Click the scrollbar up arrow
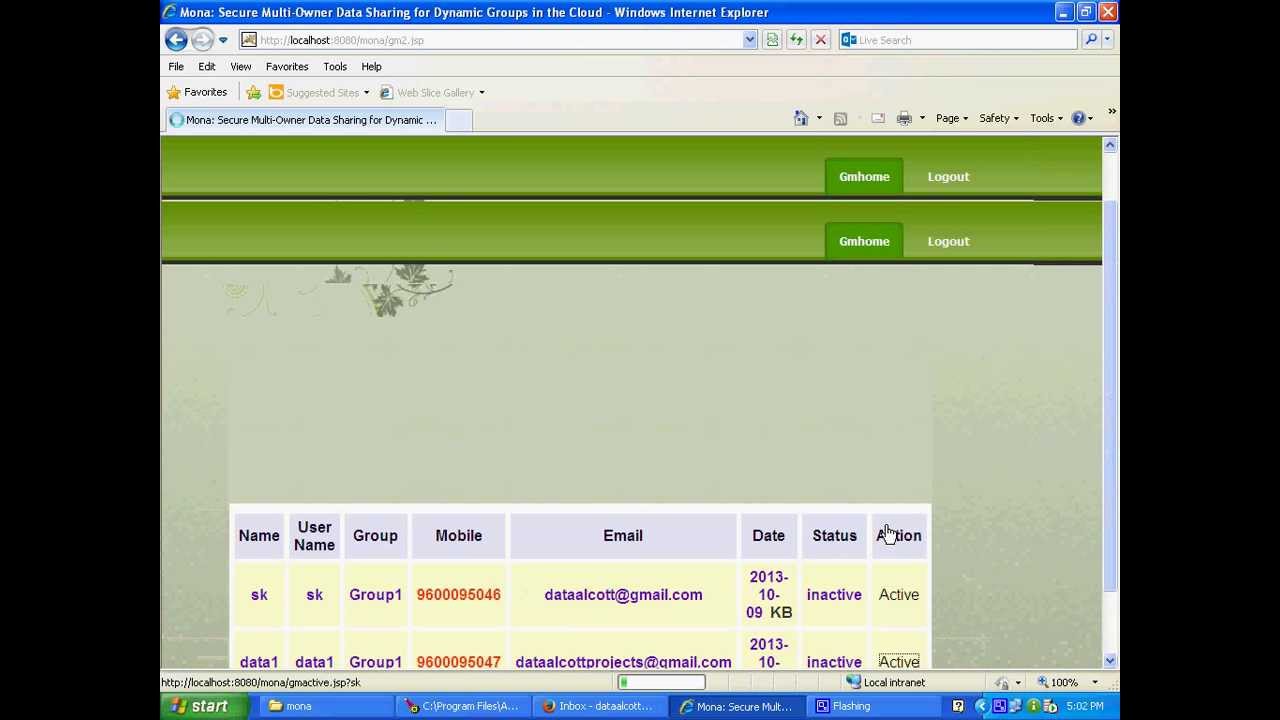Screen dimensions: 1280x720 [x=1110, y=146]
